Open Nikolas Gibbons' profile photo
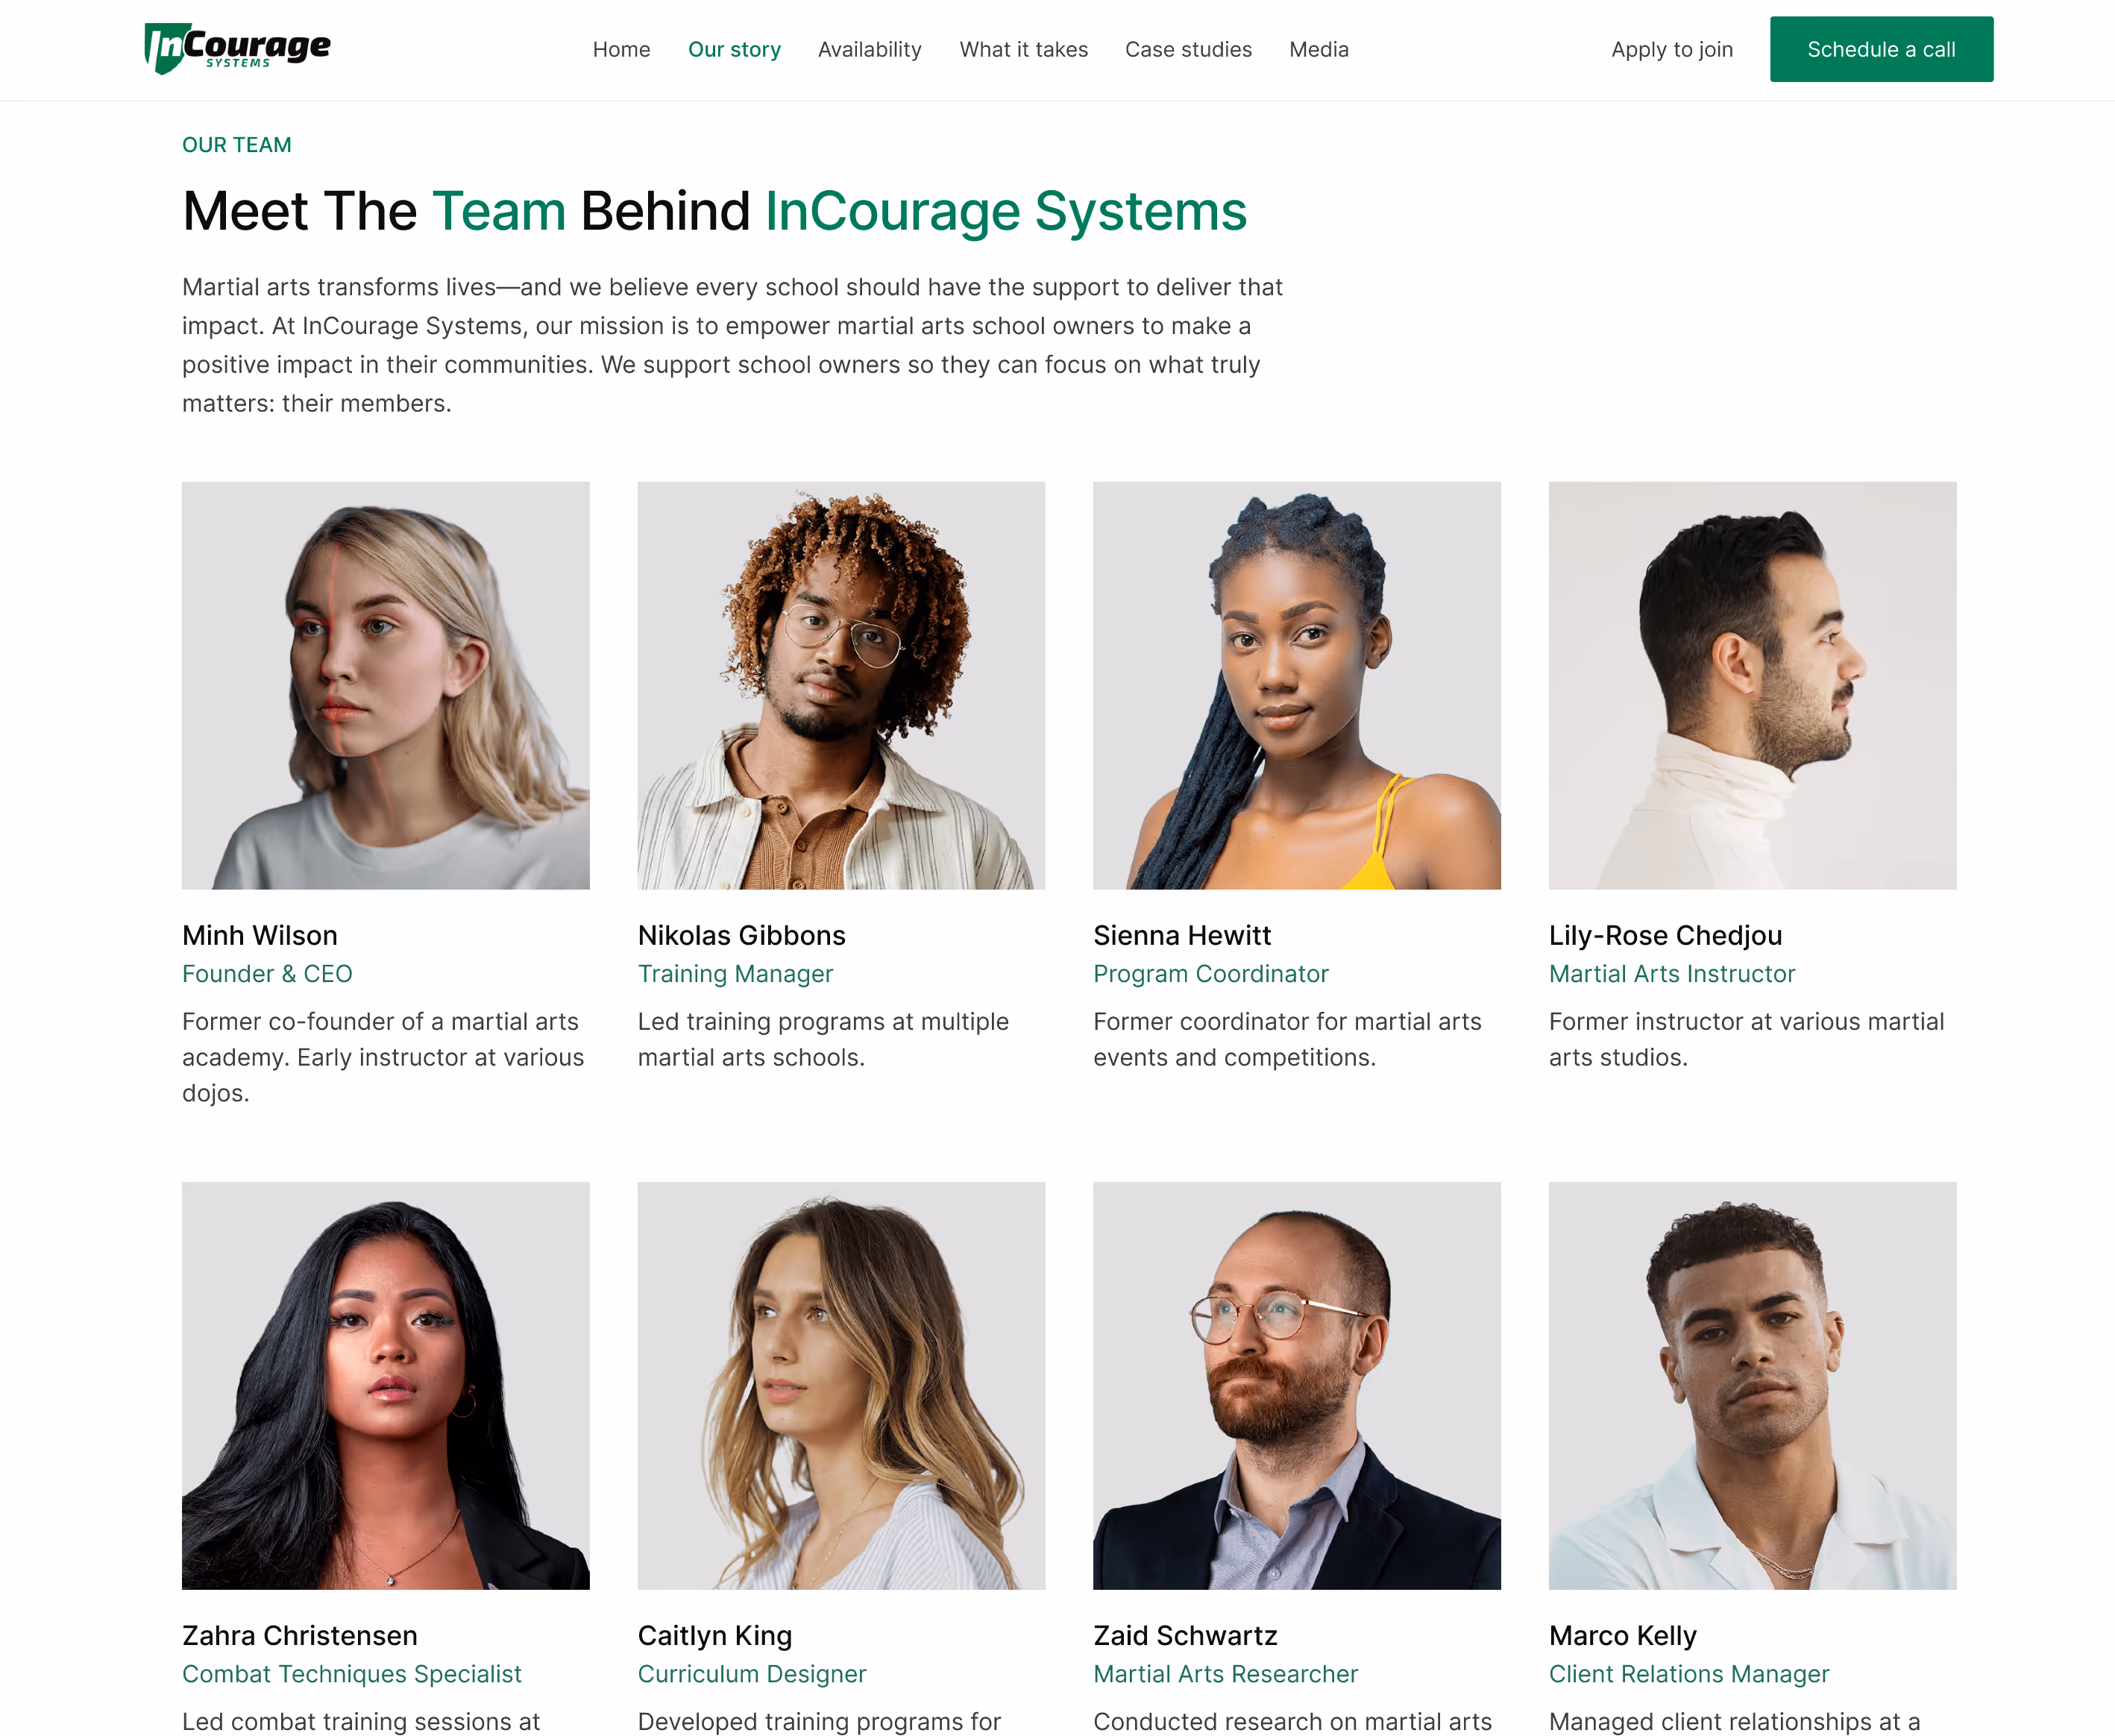 click(x=841, y=685)
